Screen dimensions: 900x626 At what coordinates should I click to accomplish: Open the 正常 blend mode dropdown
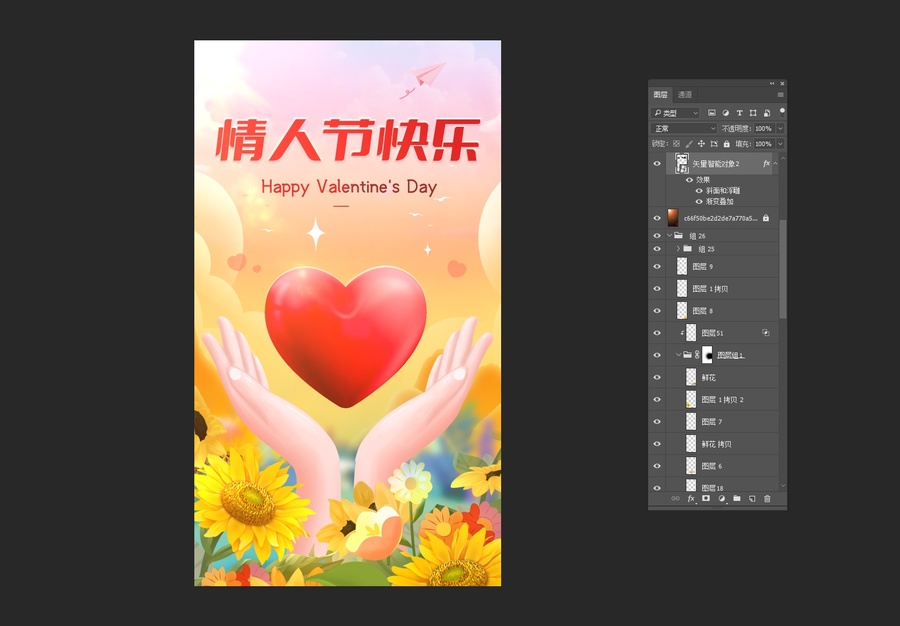click(x=684, y=129)
